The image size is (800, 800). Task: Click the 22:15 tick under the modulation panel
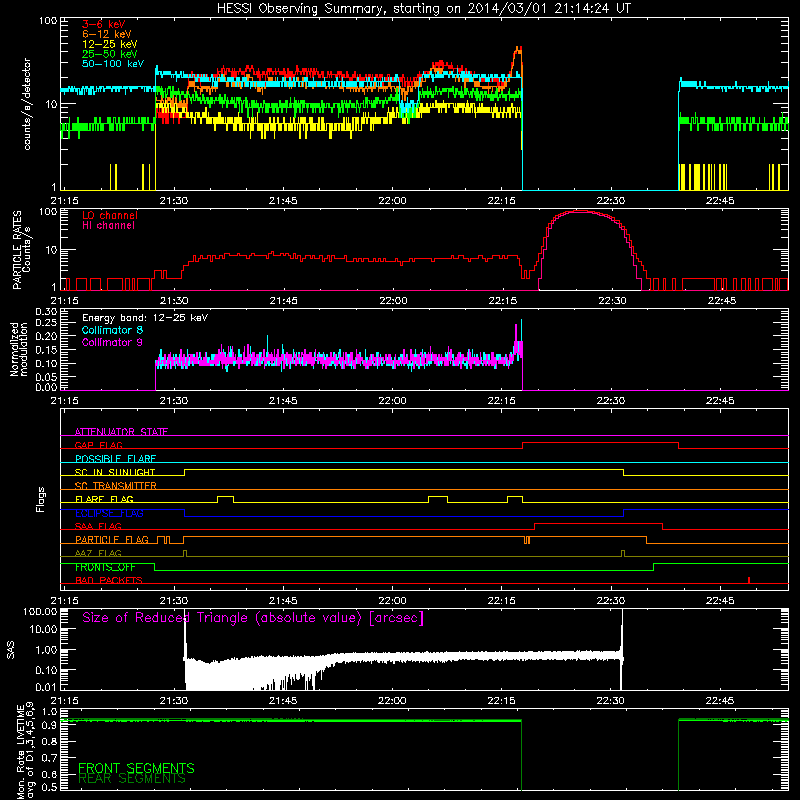(502, 401)
